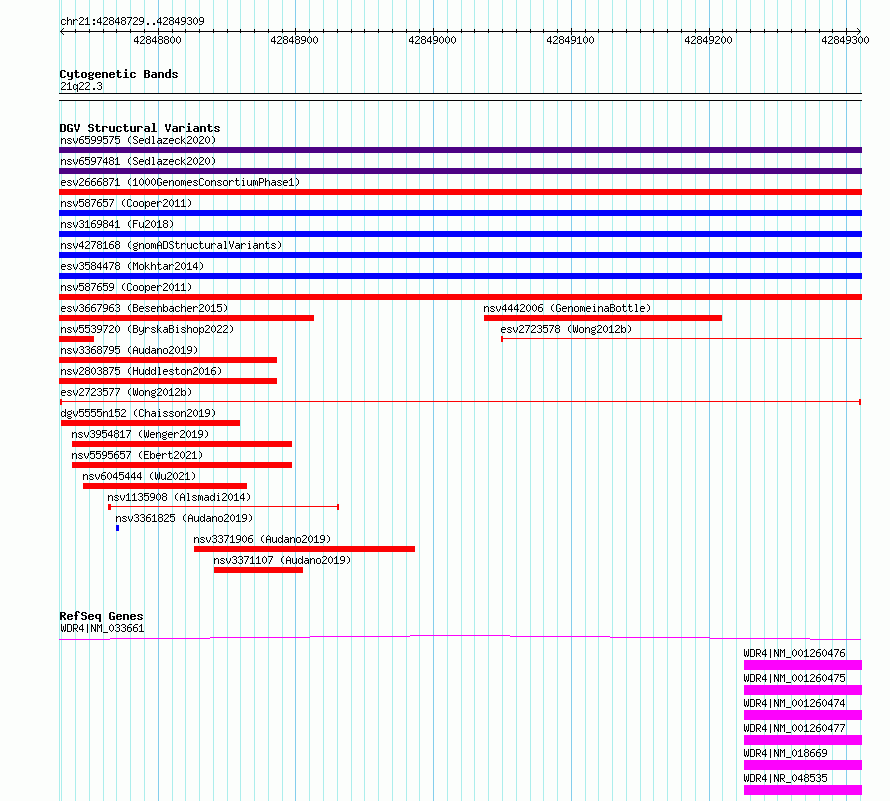Click the nsv3371107 (Audano2019) label

coord(282,560)
